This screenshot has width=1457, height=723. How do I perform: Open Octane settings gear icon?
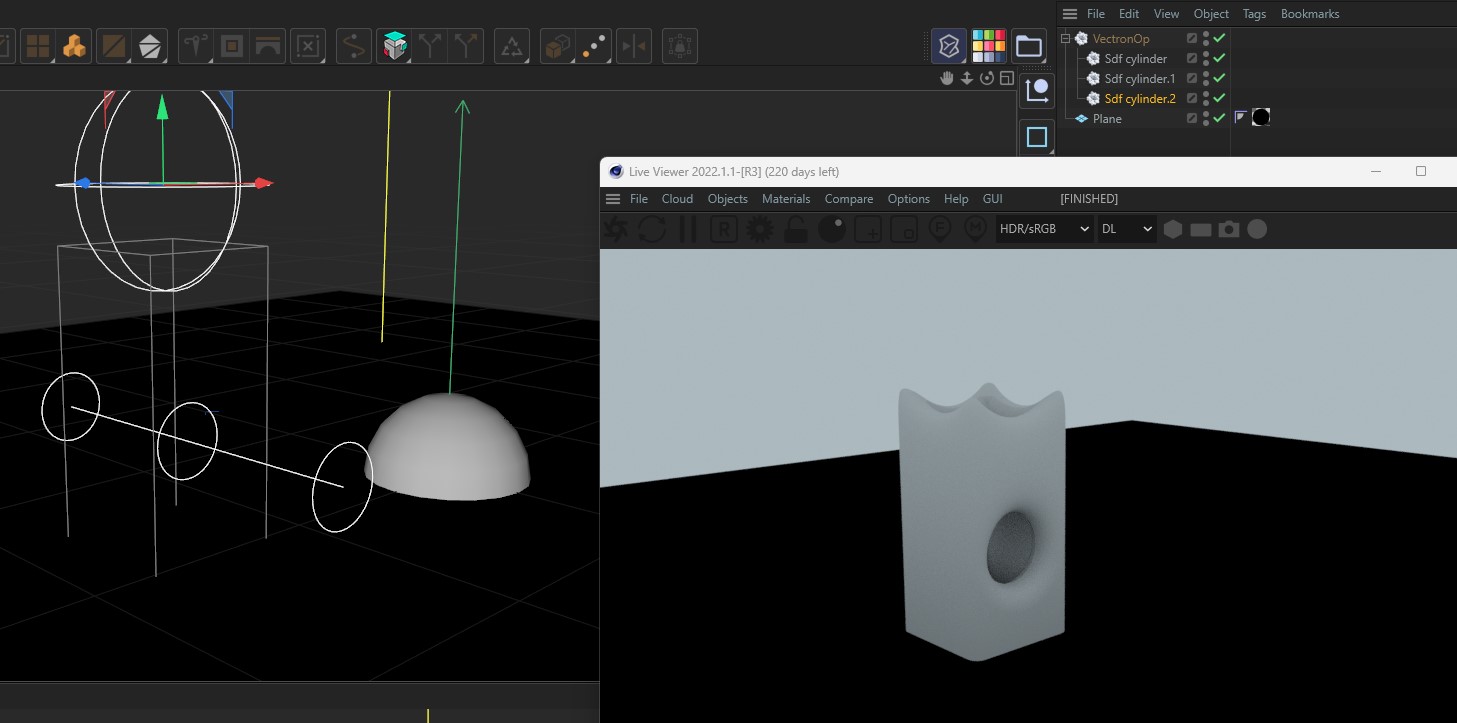pyautogui.click(x=760, y=229)
